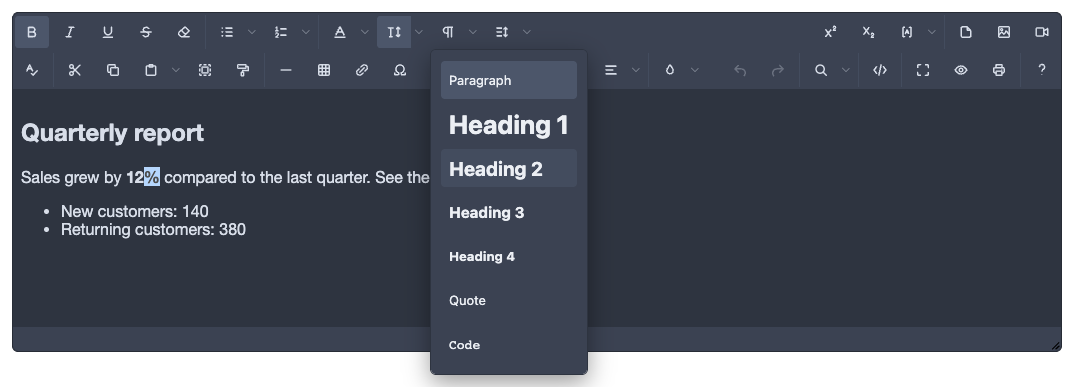
Task: Pick Code from the format list
Action: tap(509, 345)
